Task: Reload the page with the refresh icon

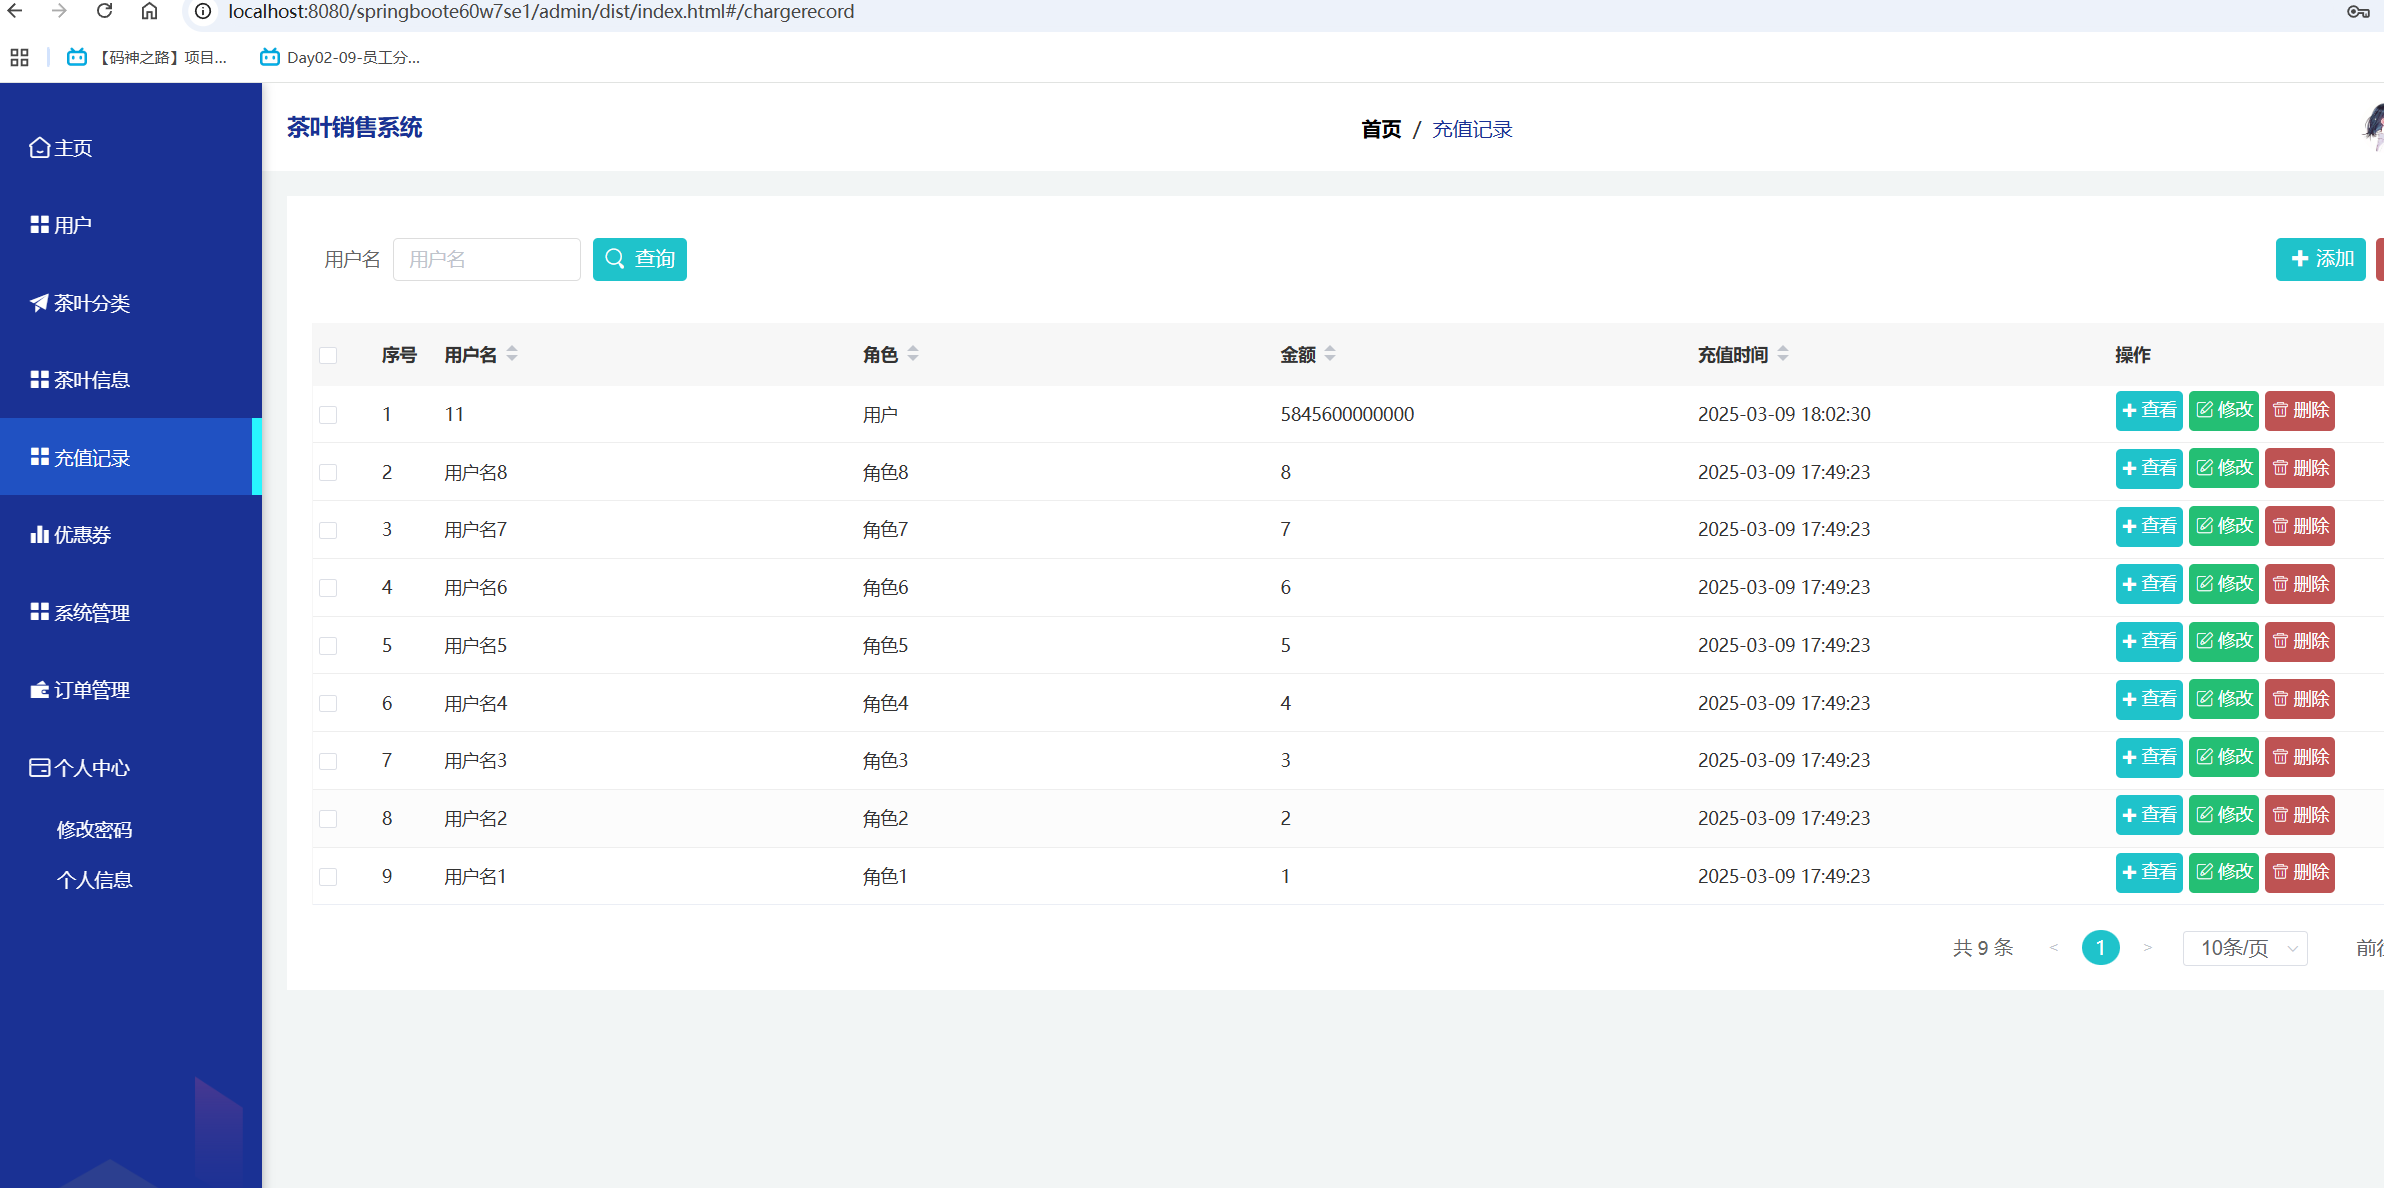Action: pos(104,11)
